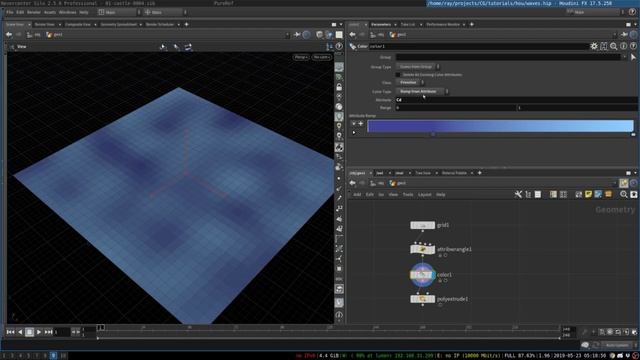Click the parameter pane help icon

point(633,47)
